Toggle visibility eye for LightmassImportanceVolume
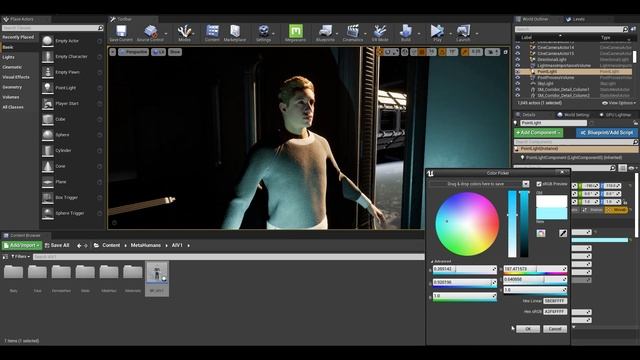This screenshot has height=360, width=640. coord(518,65)
